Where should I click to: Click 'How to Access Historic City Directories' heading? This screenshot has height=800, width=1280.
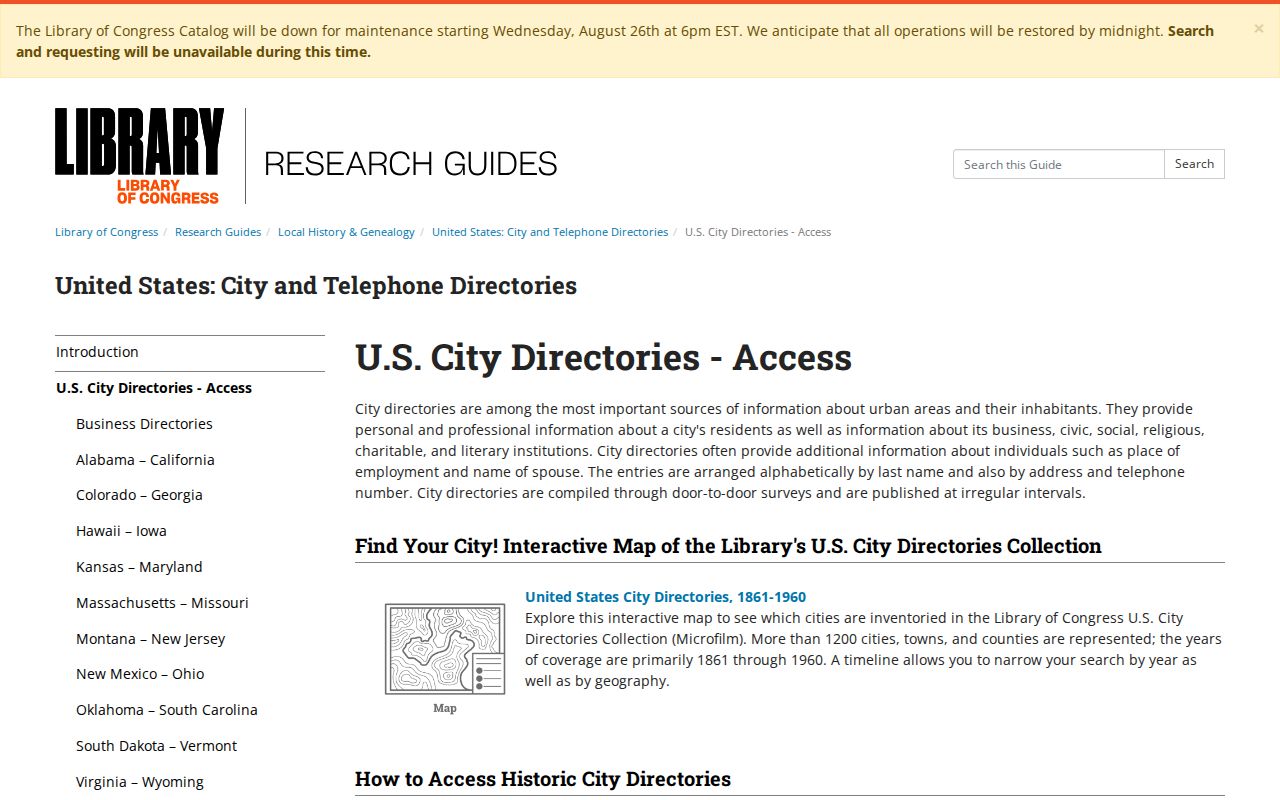pos(543,779)
